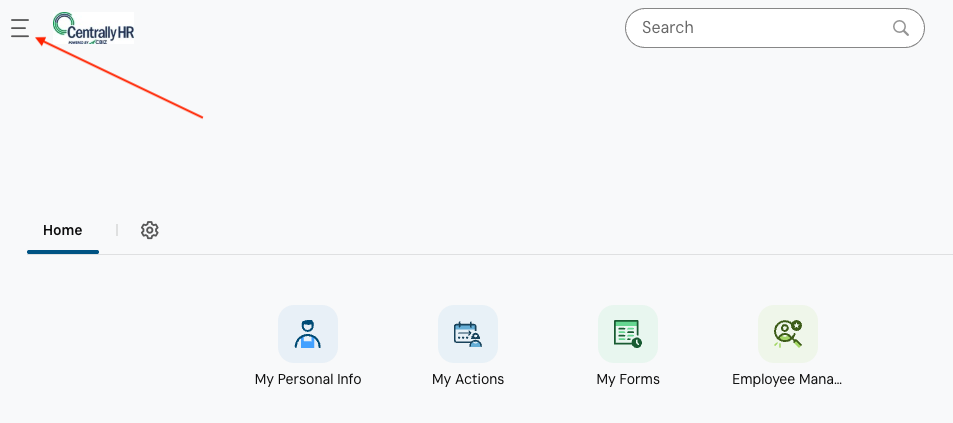Click the 'Search' placeholder text
Screen dimensions: 953x423
coord(668,28)
